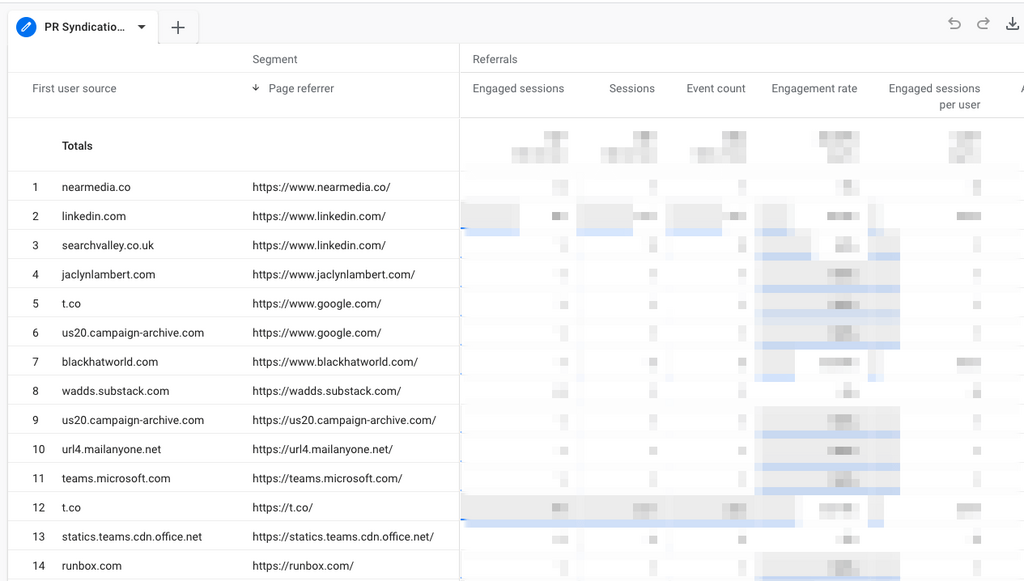Click the runbox.com source in row 14
This screenshot has height=581, width=1024.
92,566
